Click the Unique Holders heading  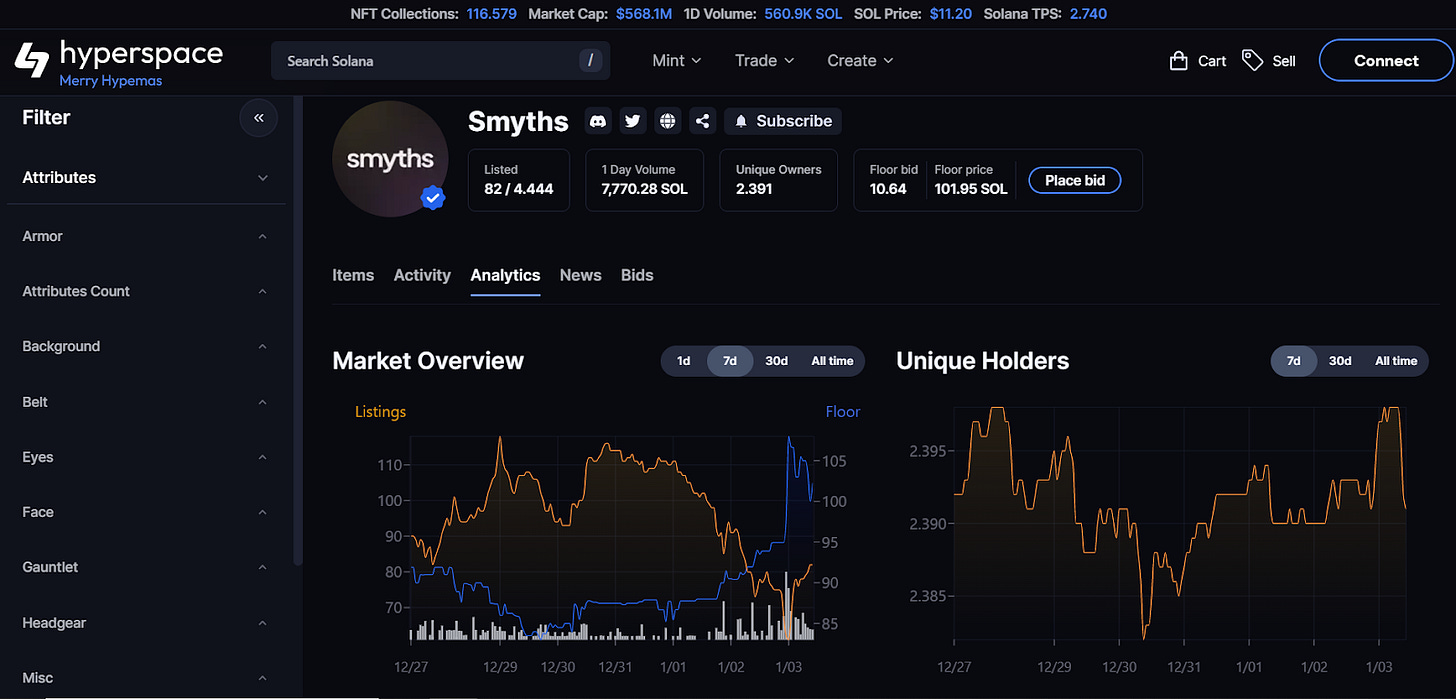983,361
